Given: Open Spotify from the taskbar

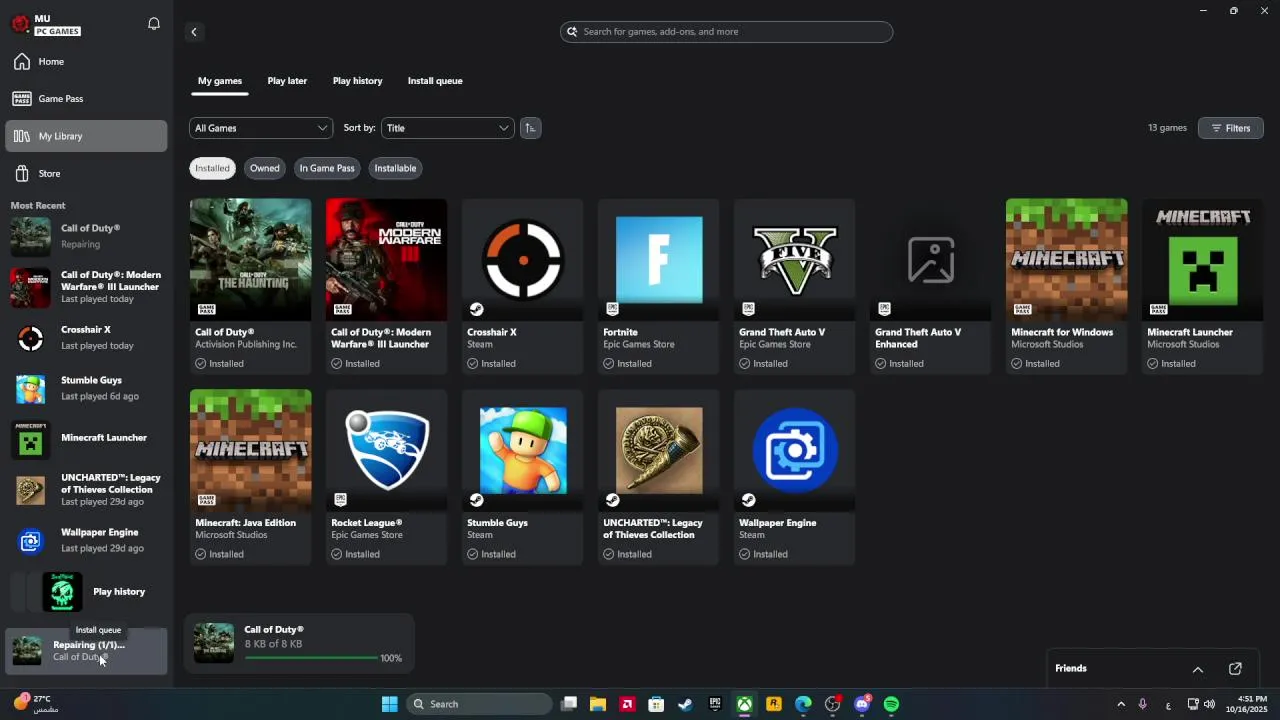Looking at the screenshot, I should (891, 704).
